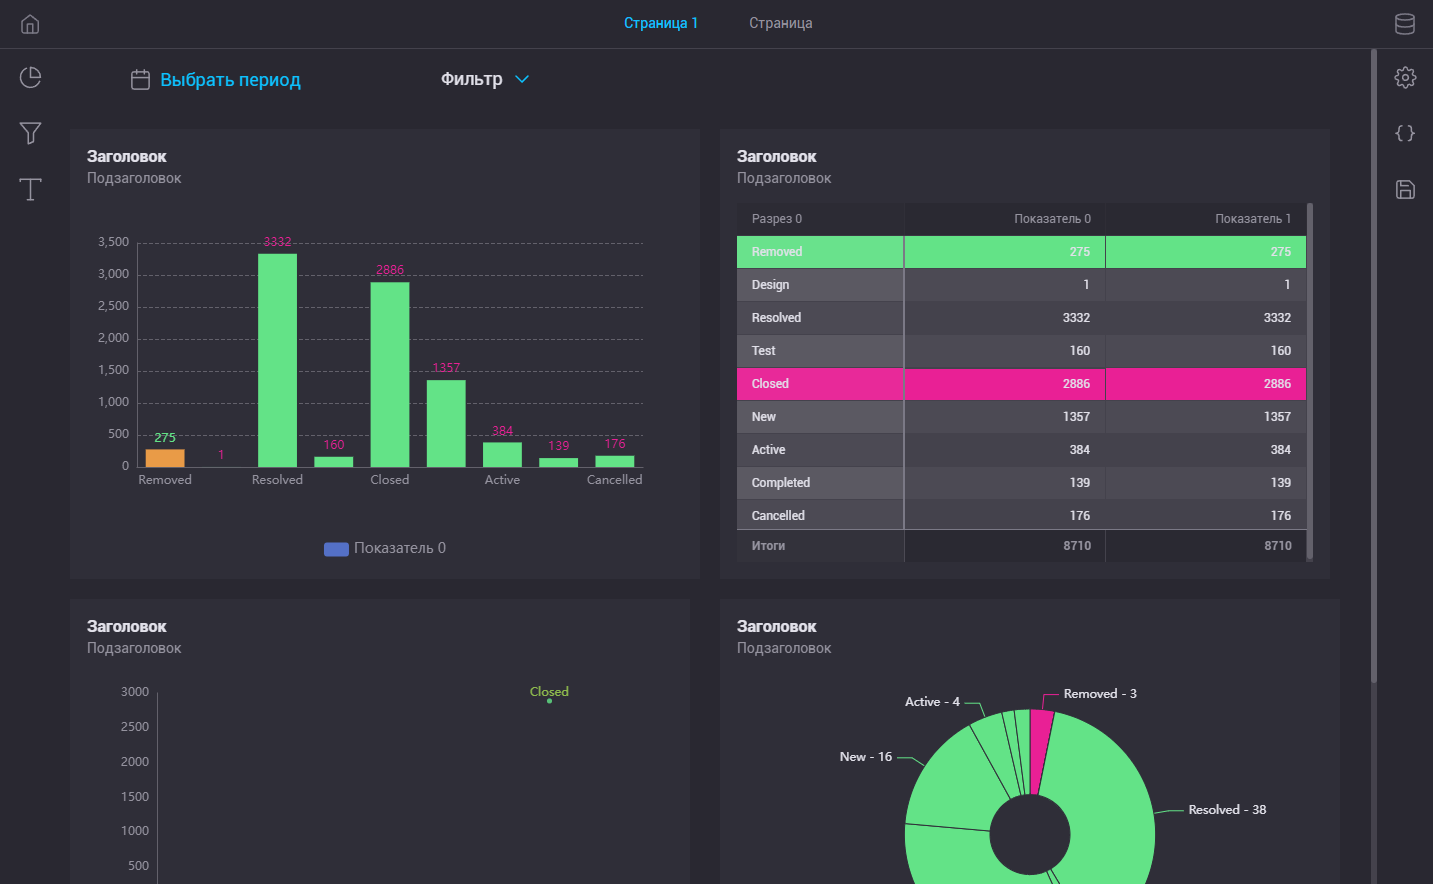Click the Active - 4 pie label

[932, 702]
